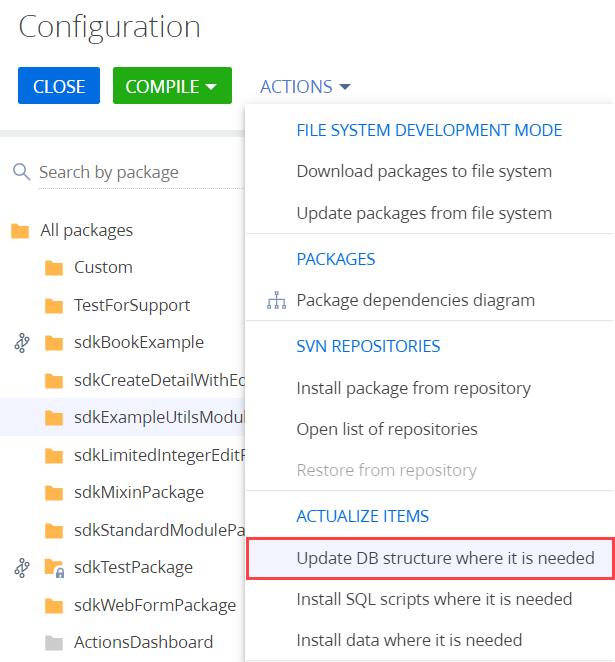The image size is (615, 662).
Task: Click the blue CLOSE button
Action: (x=59, y=85)
